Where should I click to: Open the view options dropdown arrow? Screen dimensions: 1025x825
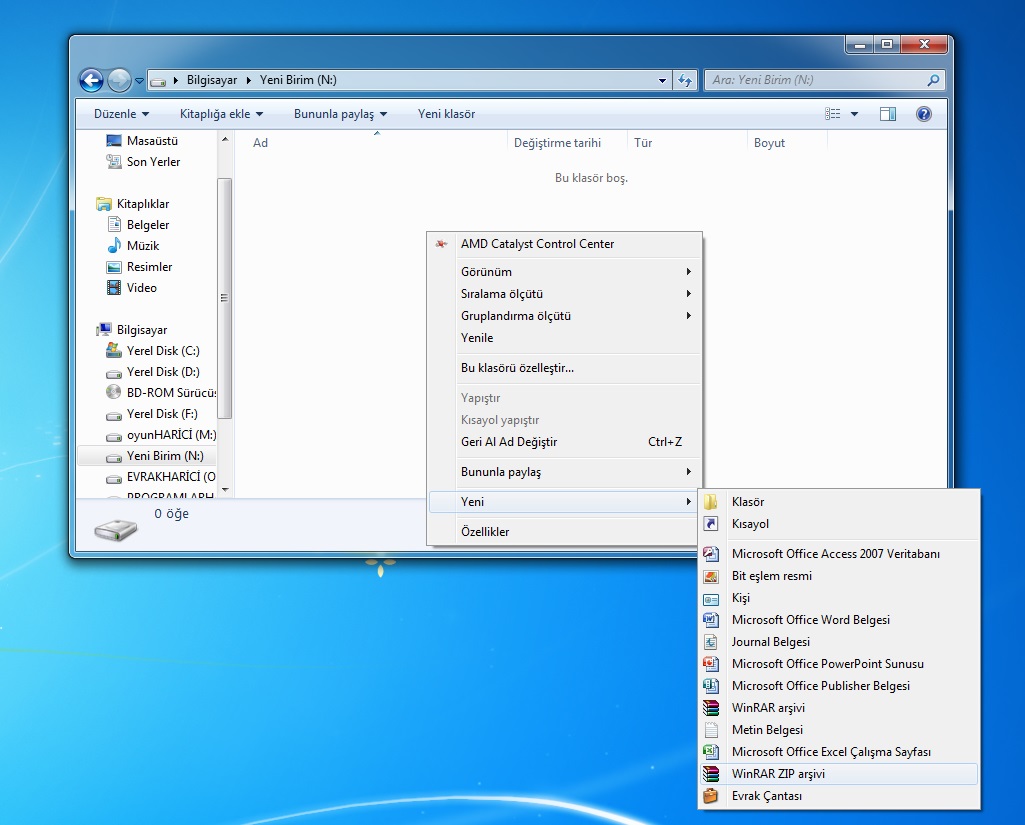854,114
